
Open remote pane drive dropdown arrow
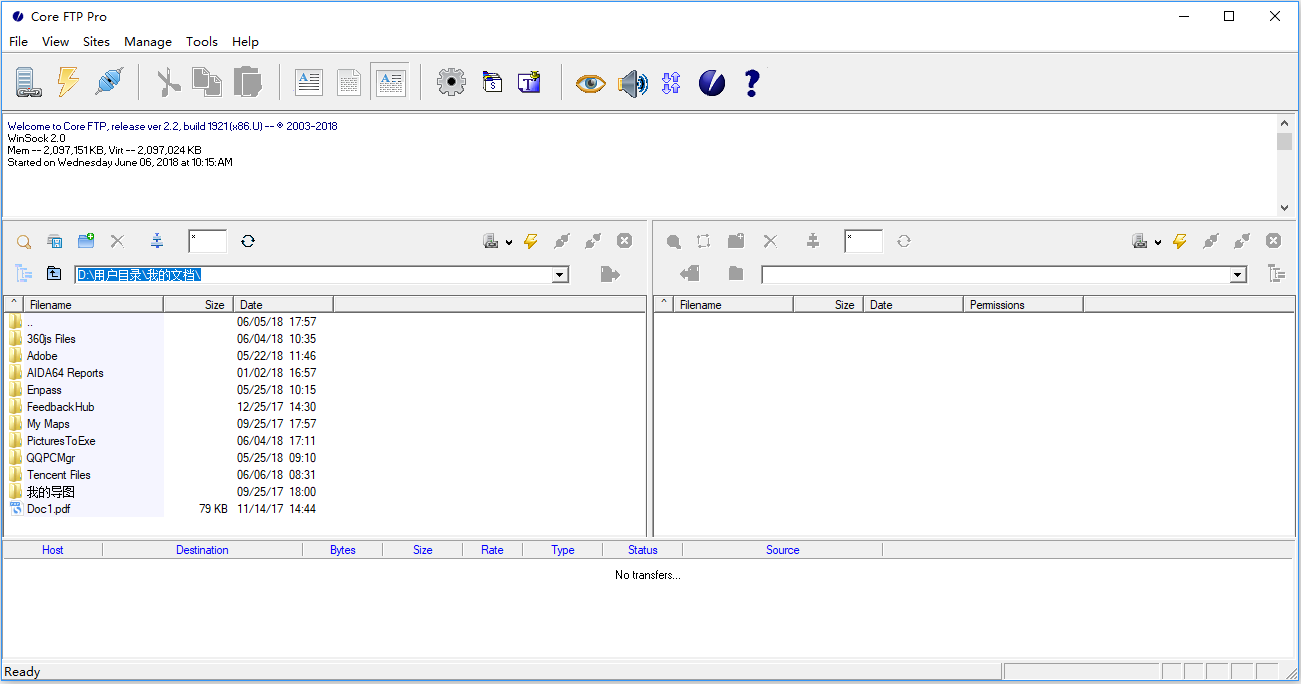pos(1158,242)
